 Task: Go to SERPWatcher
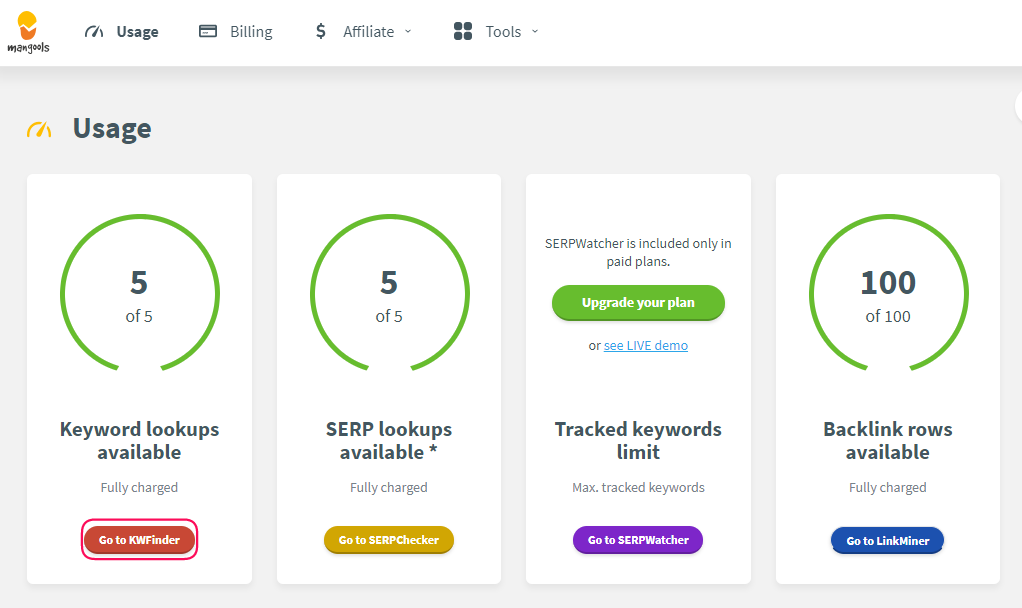tap(638, 540)
